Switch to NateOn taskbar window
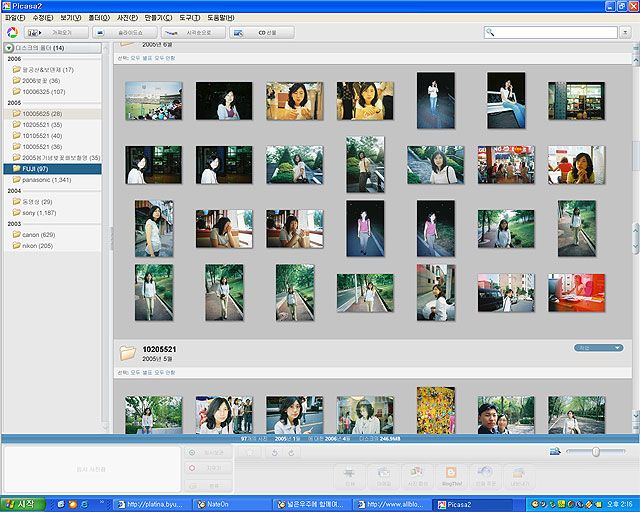 point(232,505)
